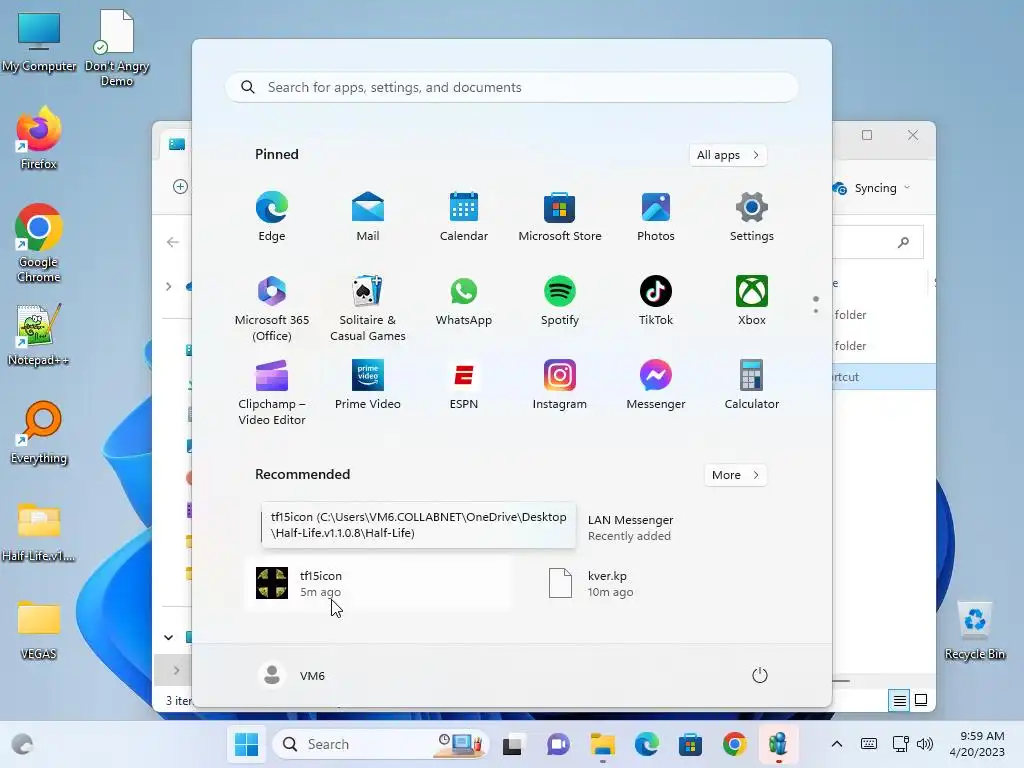Open the Messenger app
This screenshot has height=768, width=1024.
click(x=656, y=385)
